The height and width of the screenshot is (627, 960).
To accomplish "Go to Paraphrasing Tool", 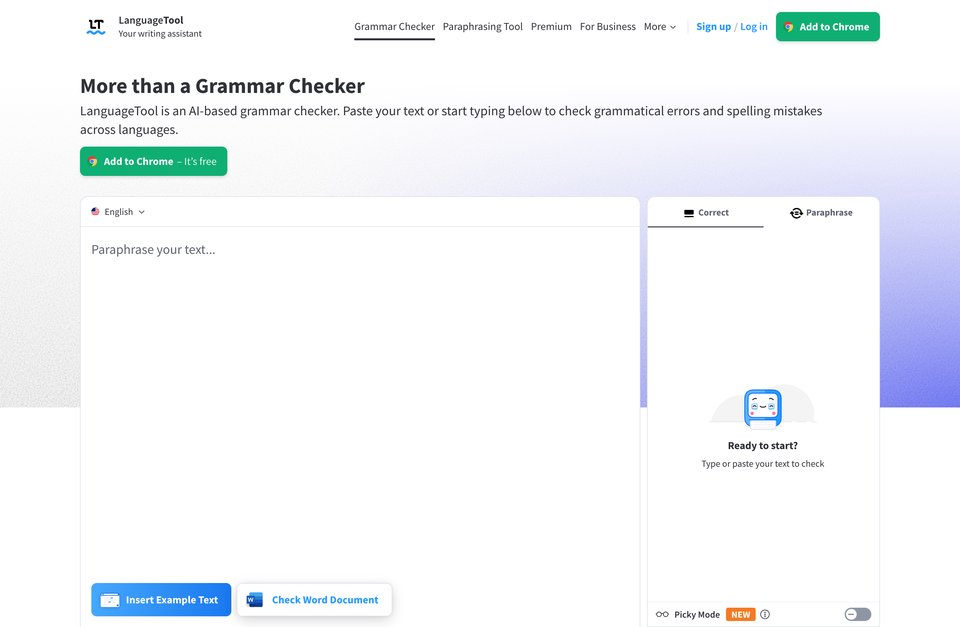I will 482,27.
